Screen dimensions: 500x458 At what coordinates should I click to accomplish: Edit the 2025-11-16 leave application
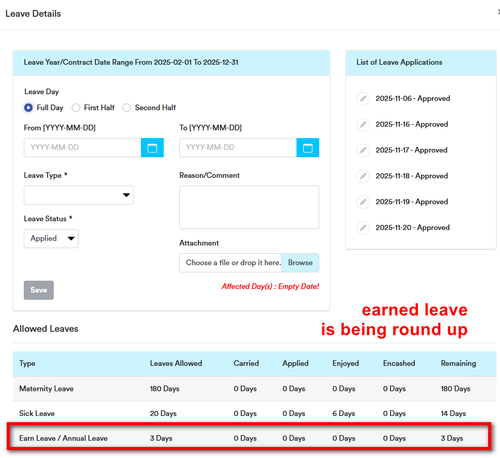coord(363,124)
